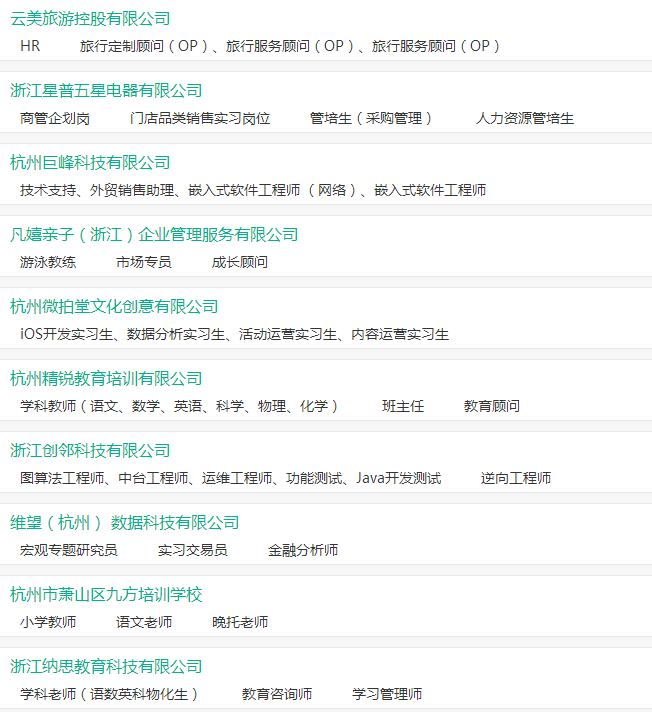
Task: Click the HR position text
Action: point(30,46)
